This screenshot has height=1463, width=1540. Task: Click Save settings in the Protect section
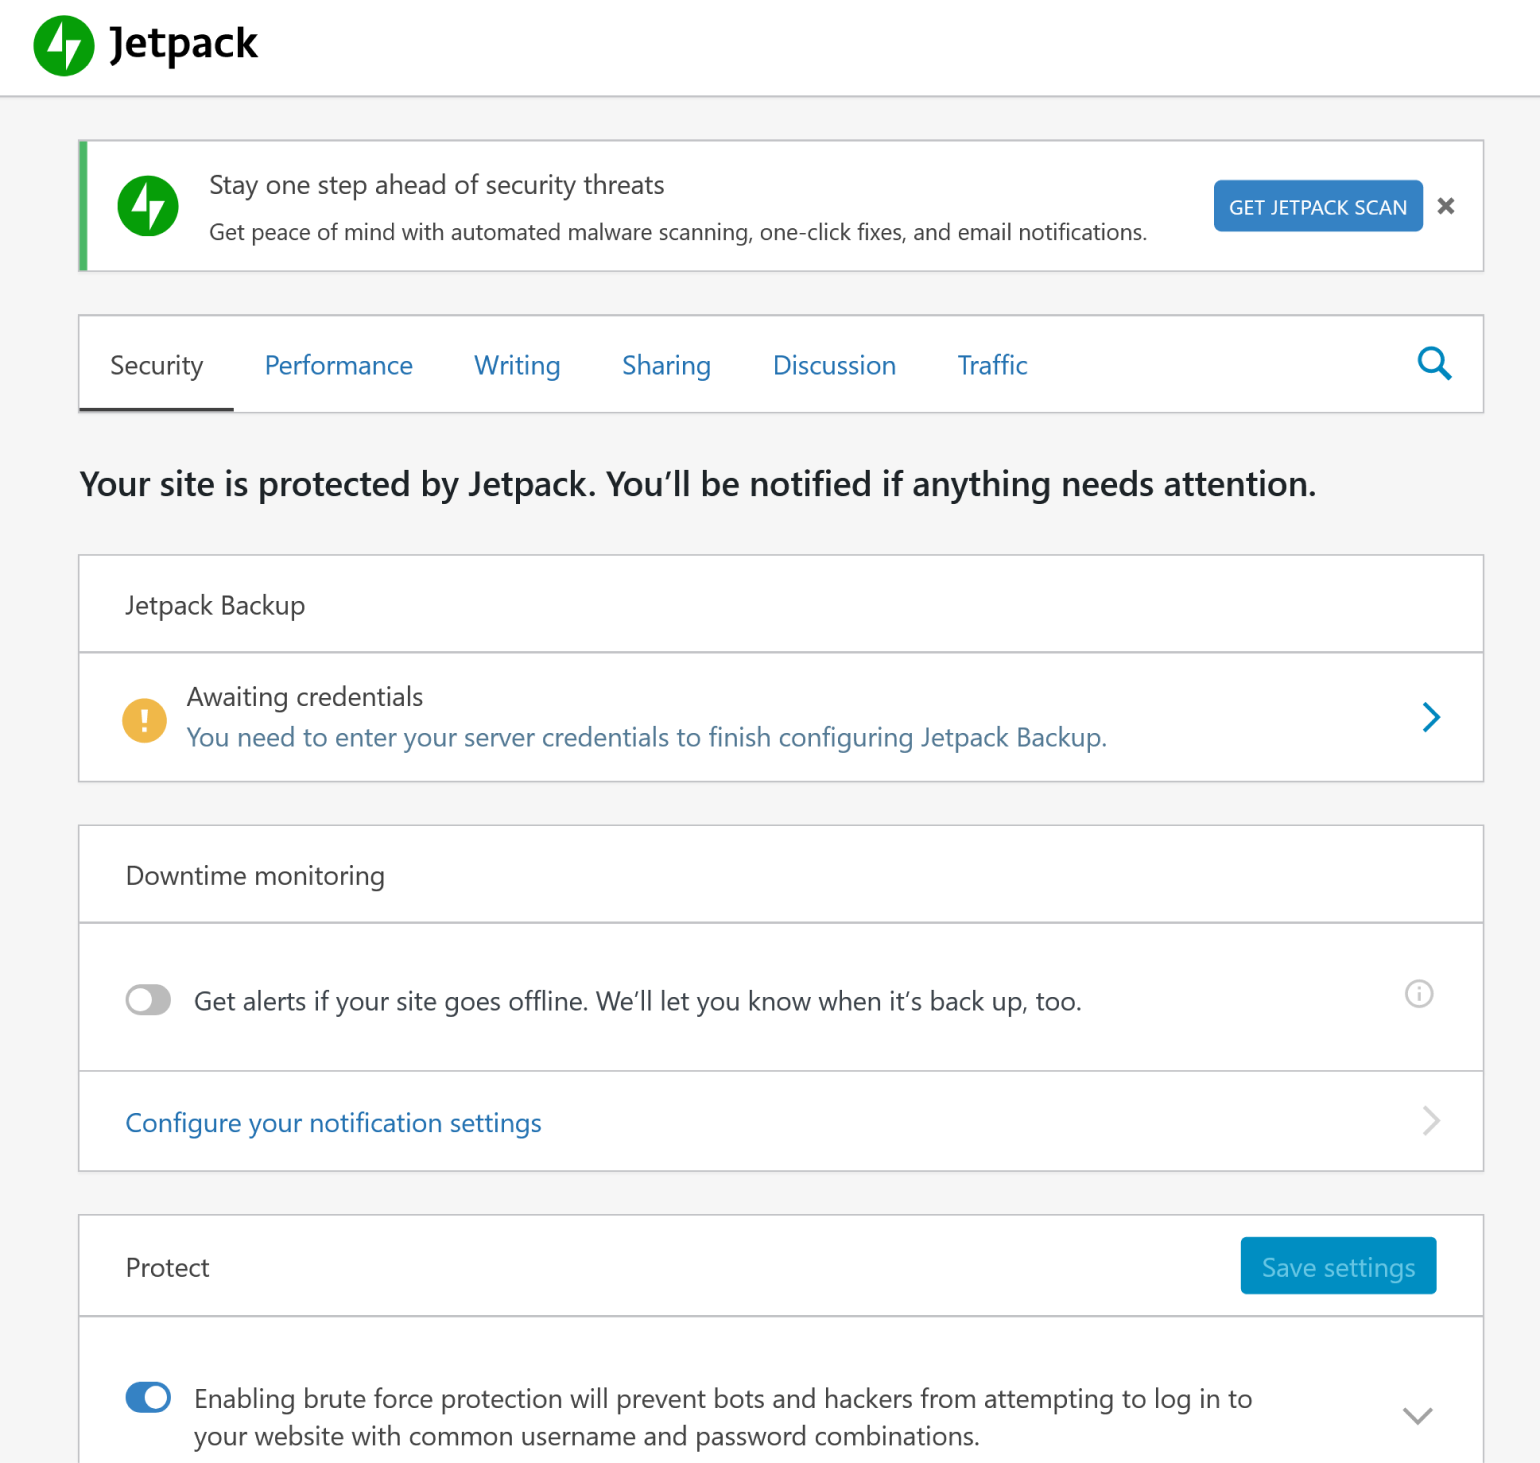[x=1337, y=1267]
